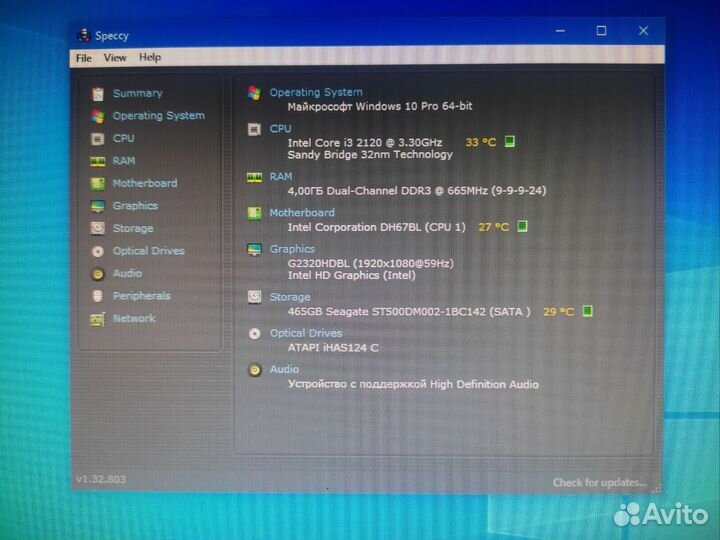Image resolution: width=720 pixels, height=540 pixels.
Task: Click the Optical Drives disc icon in summary panel
Action: click(x=254, y=334)
